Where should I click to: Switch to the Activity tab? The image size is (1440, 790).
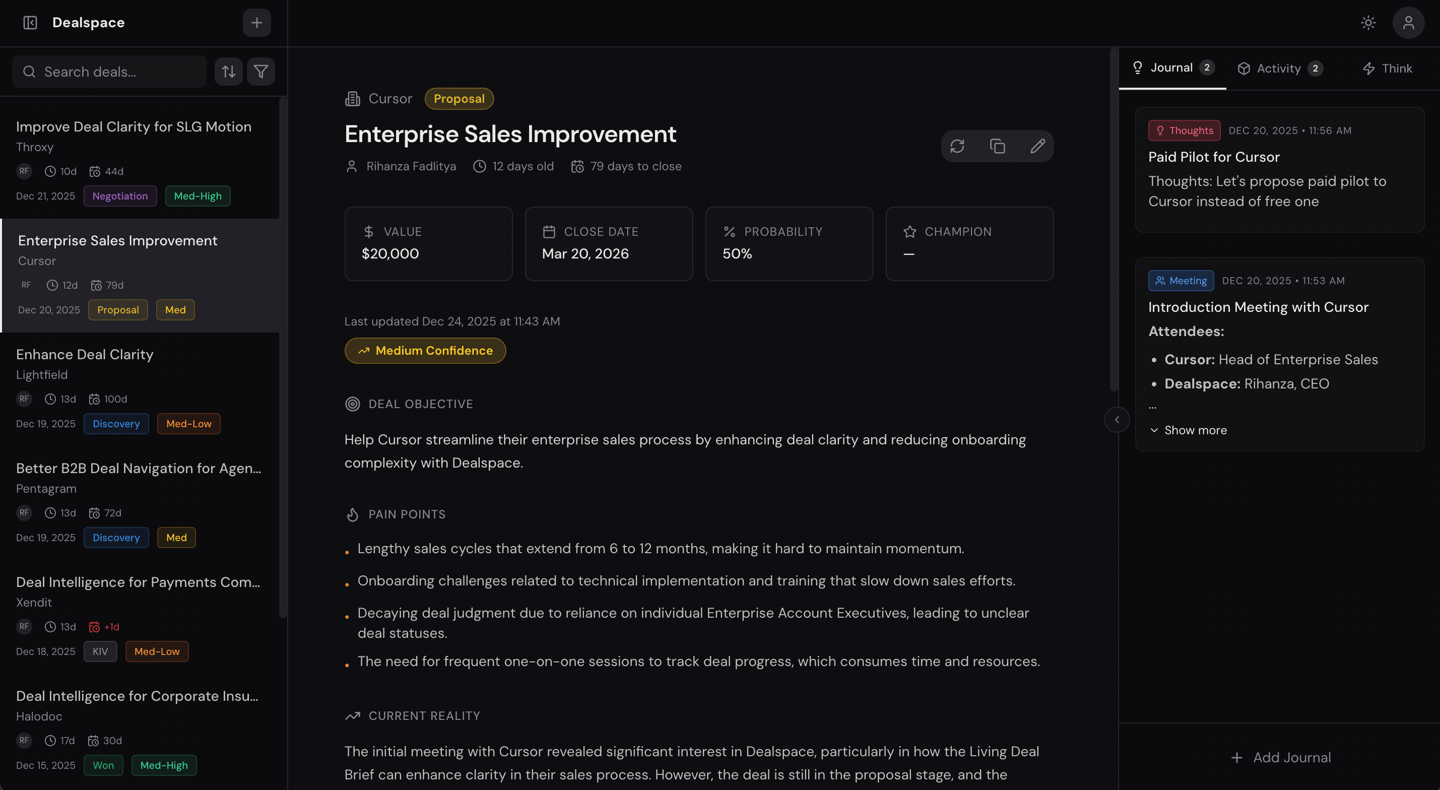click(x=1279, y=68)
